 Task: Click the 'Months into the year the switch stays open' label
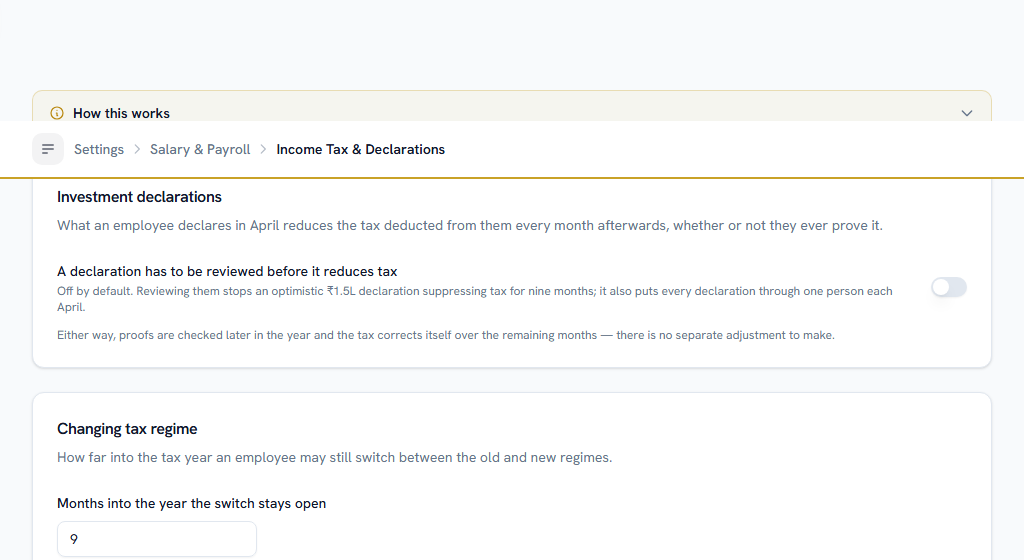(x=191, y=503)
